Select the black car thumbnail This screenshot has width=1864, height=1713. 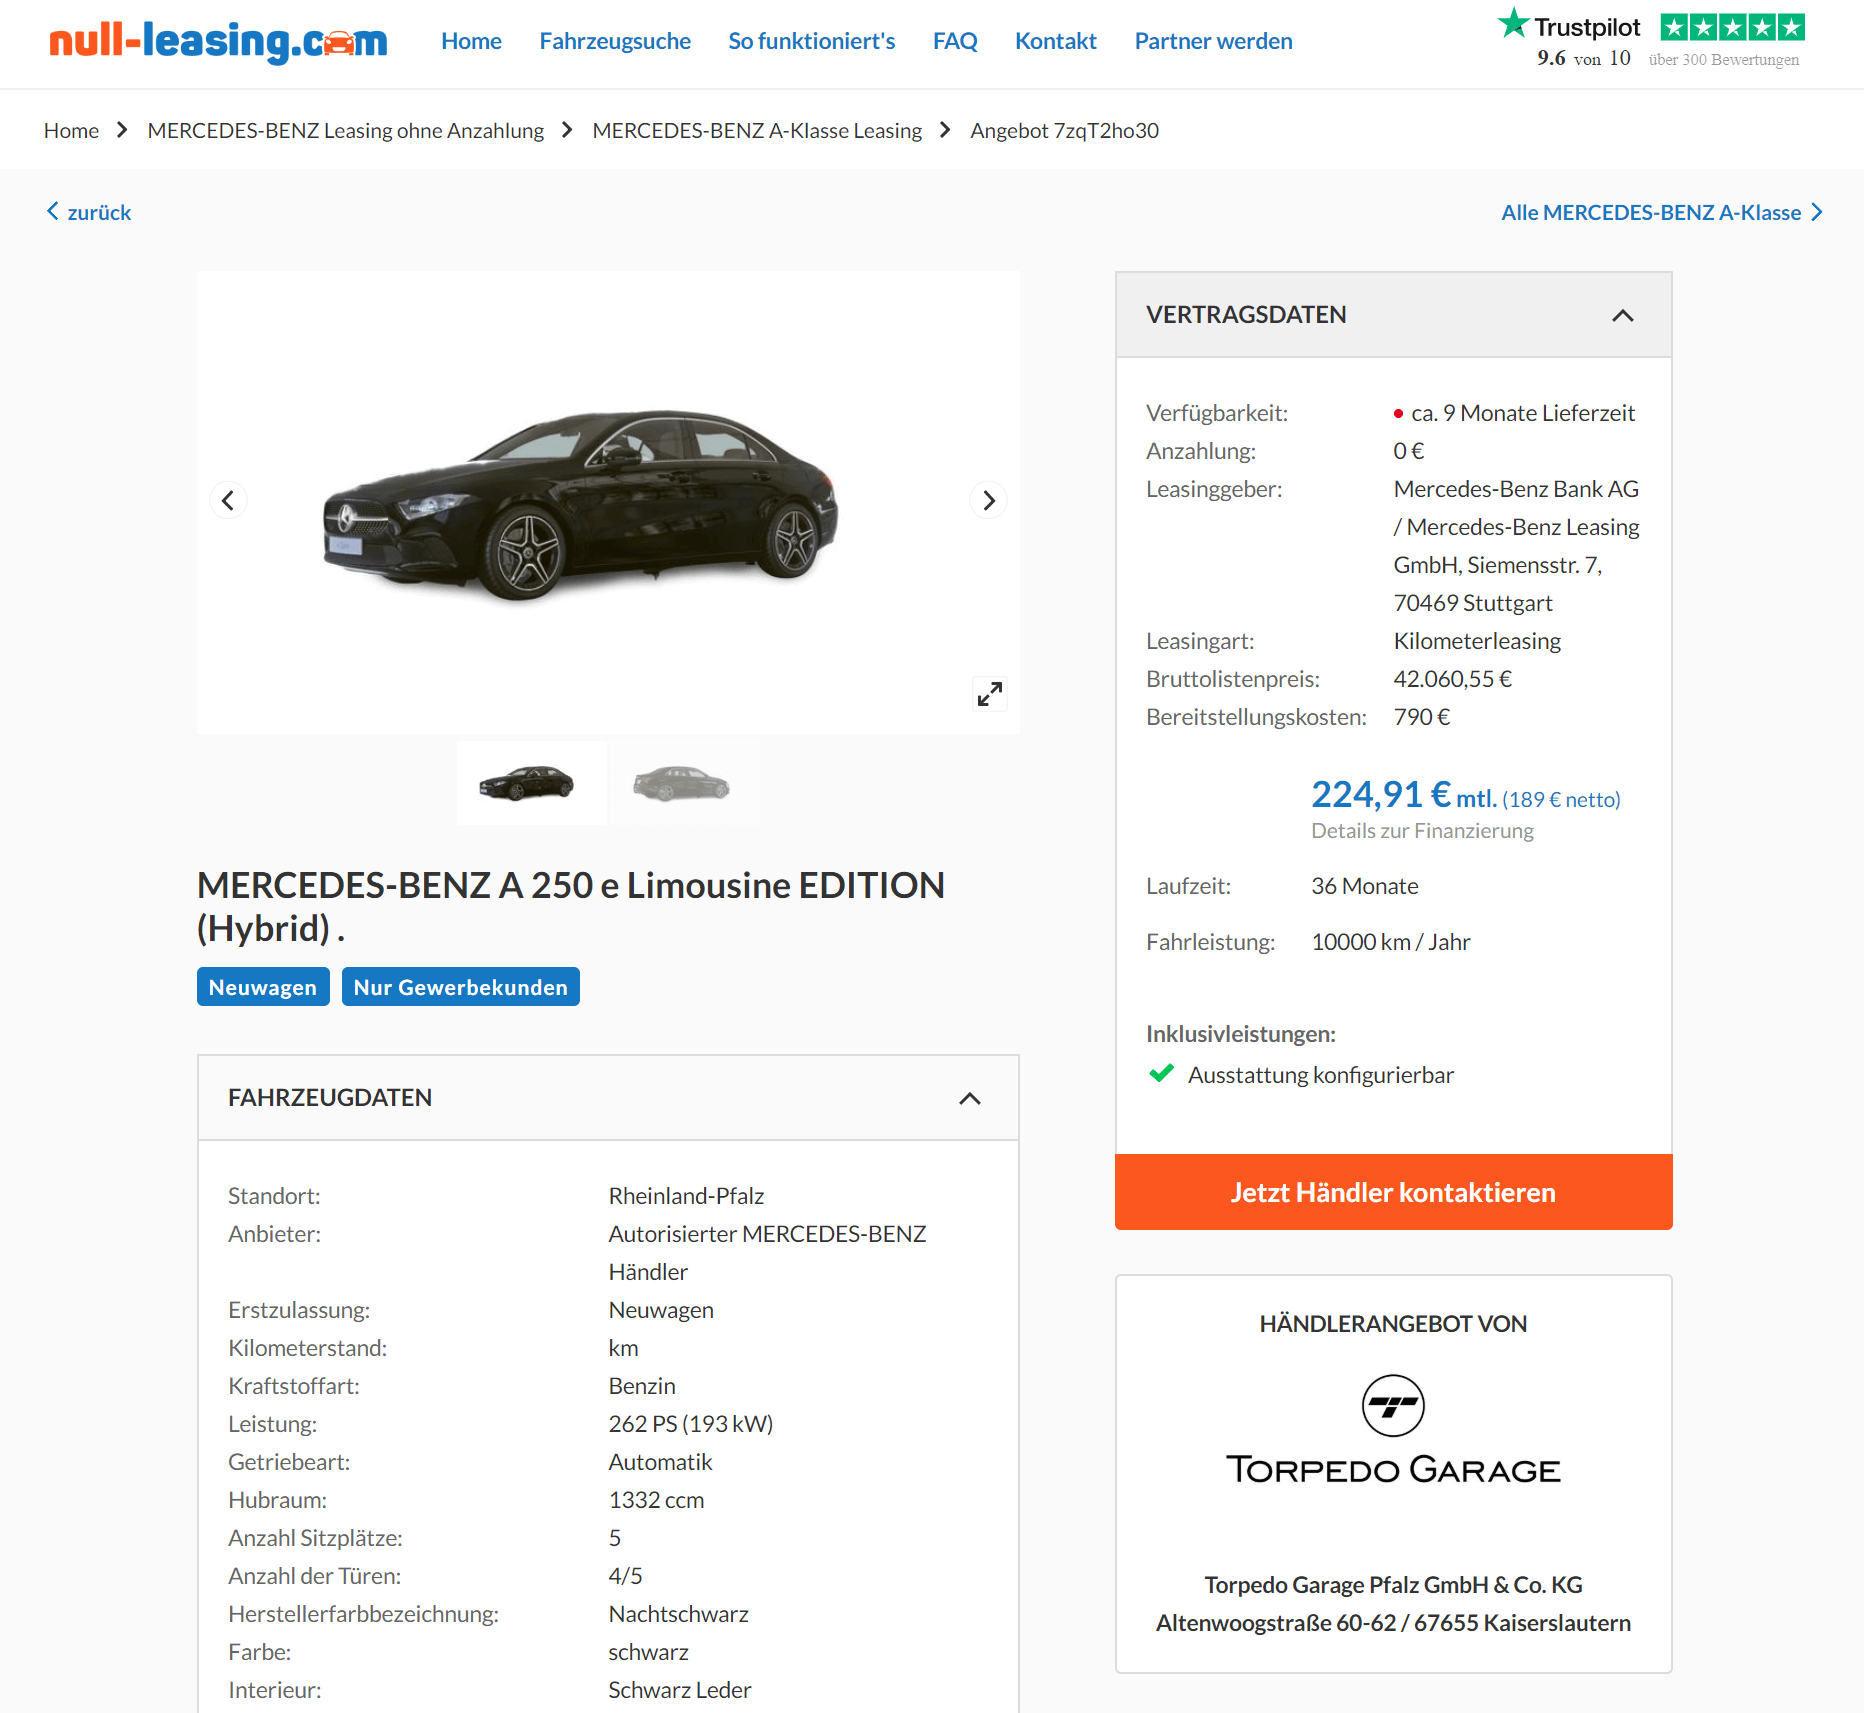click(x=531, y=783)
